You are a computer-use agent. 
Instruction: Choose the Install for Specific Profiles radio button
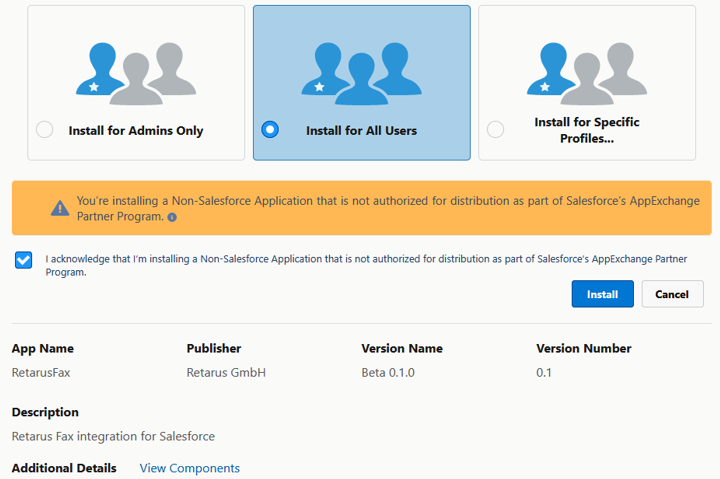(x=495, y=130)
